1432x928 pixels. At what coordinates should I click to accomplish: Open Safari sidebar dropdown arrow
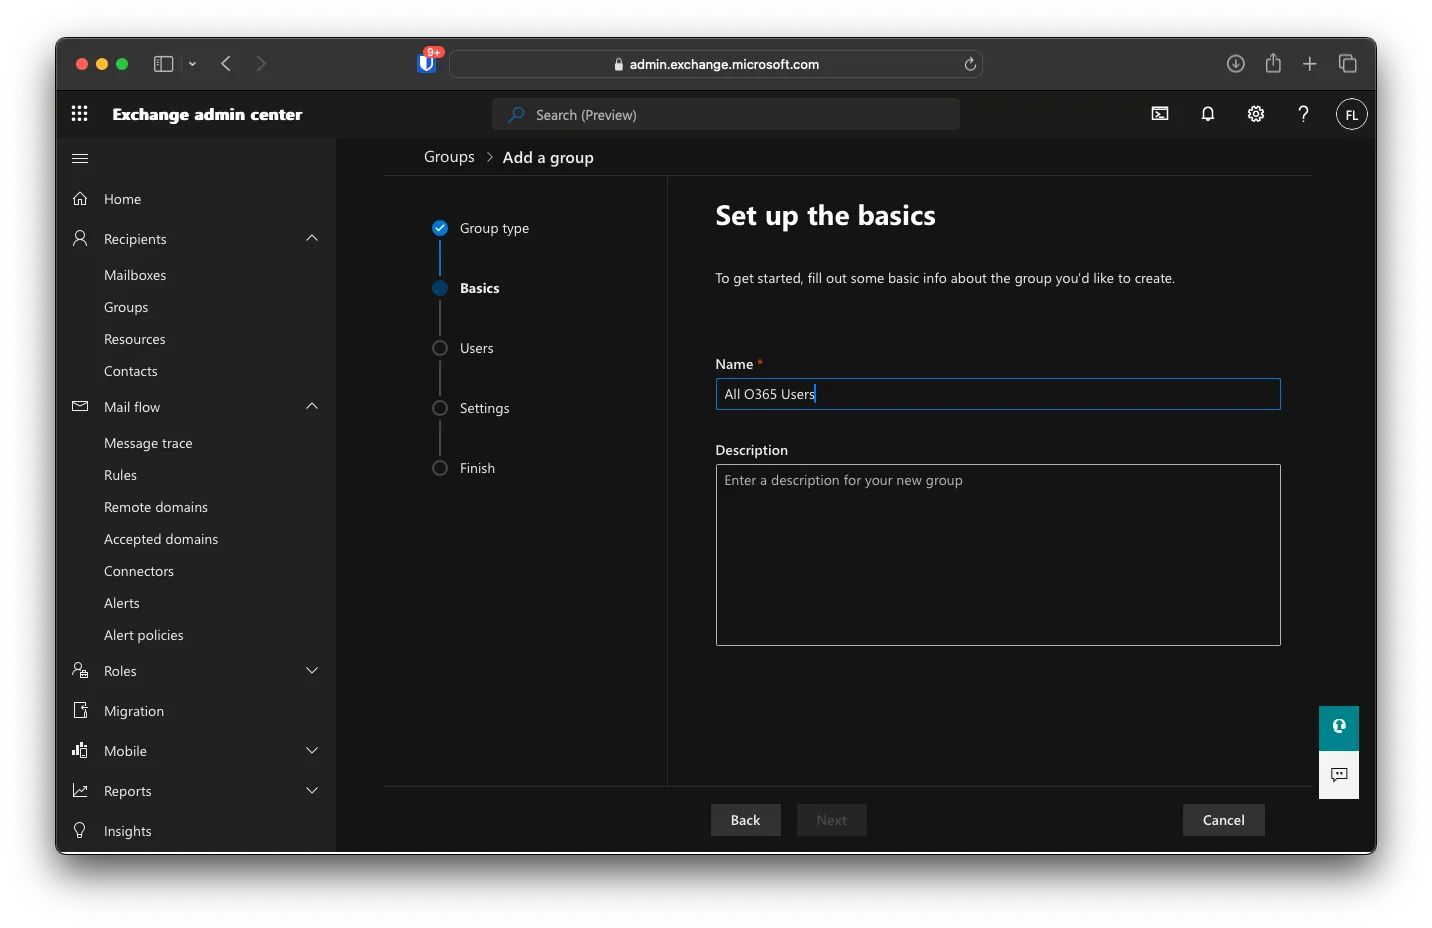pyautogui.click(x=192, y=64)
